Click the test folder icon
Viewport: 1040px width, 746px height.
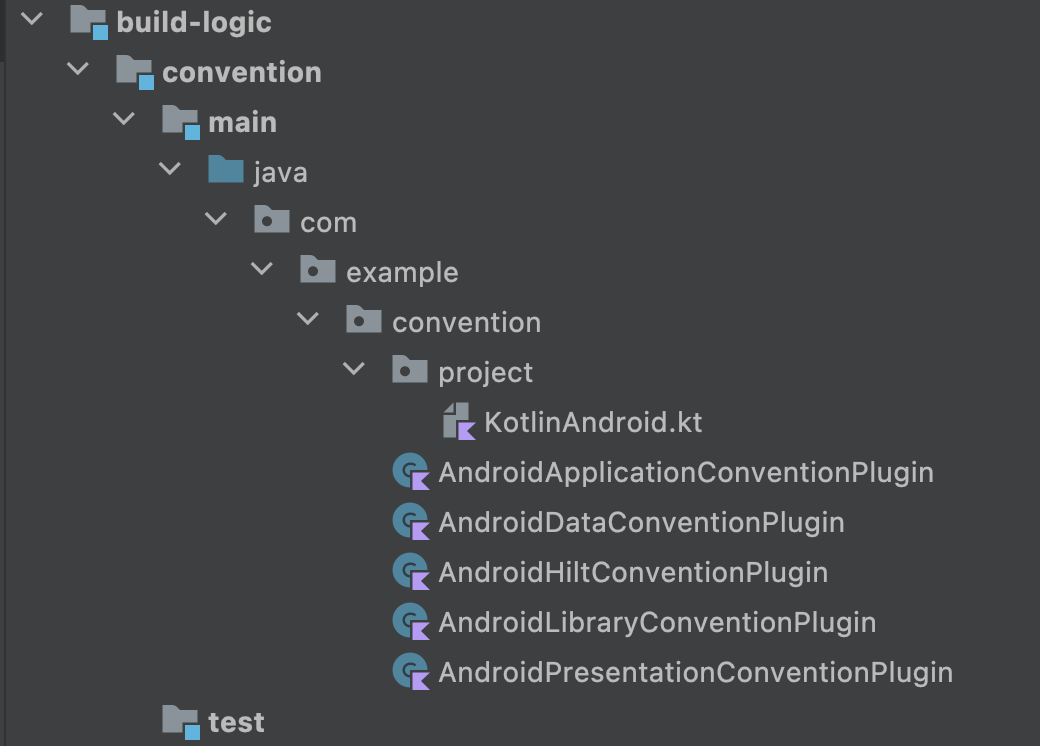[180, 721]
